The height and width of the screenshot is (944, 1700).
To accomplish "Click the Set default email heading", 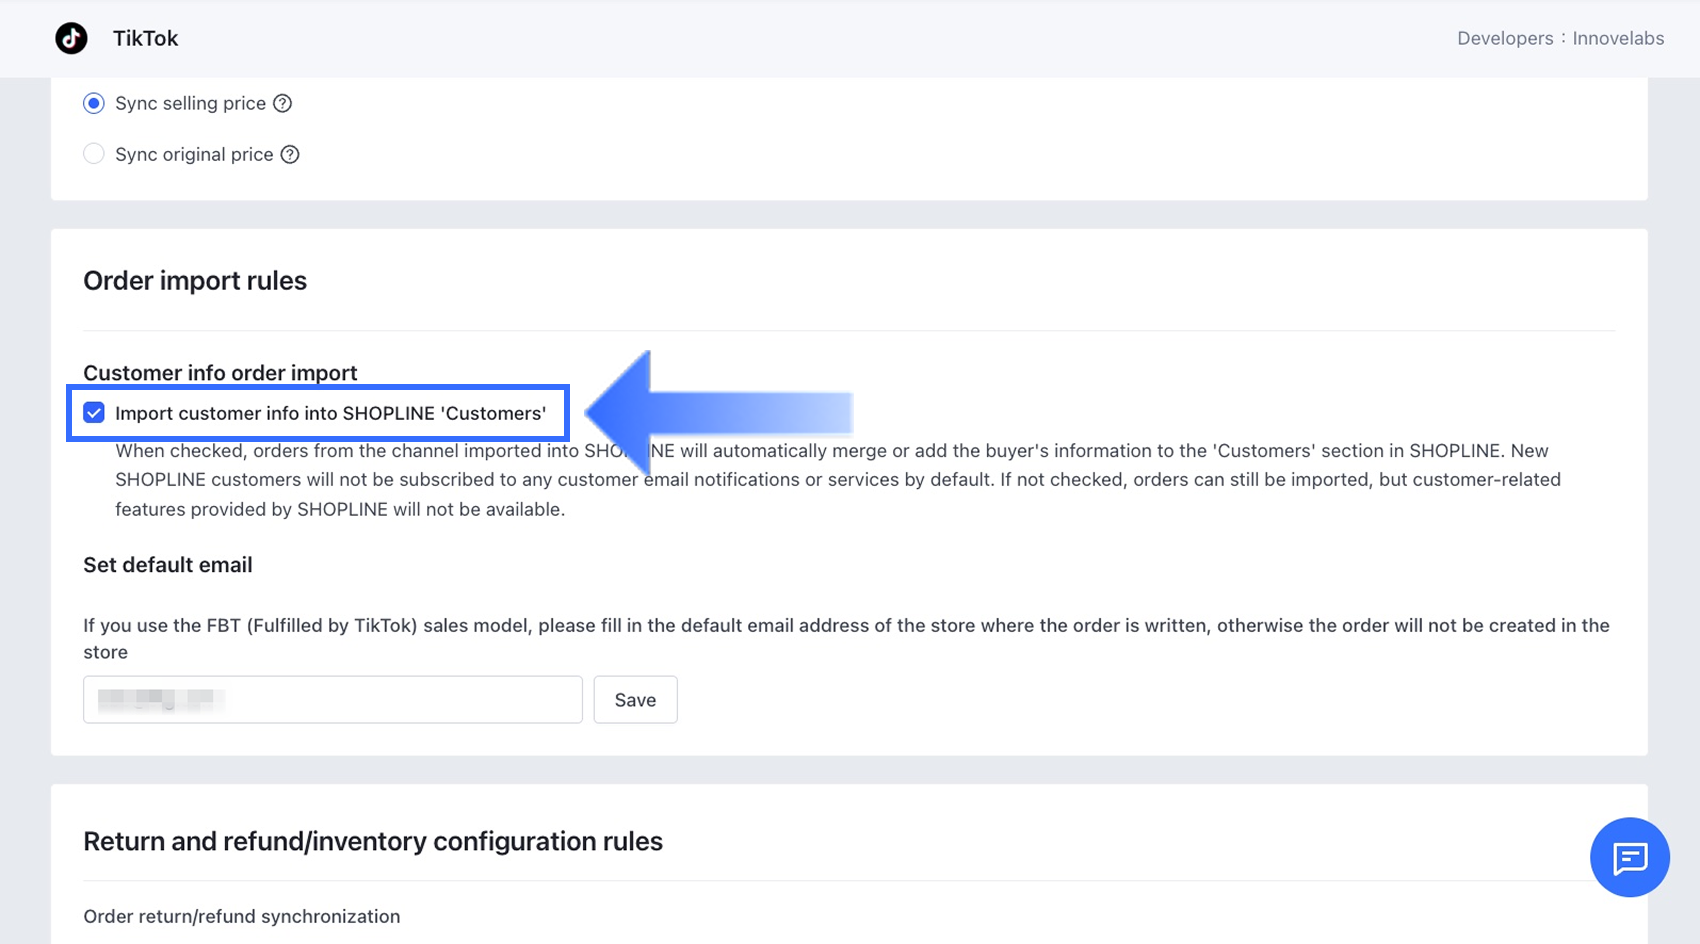I will tap(168, 565).
